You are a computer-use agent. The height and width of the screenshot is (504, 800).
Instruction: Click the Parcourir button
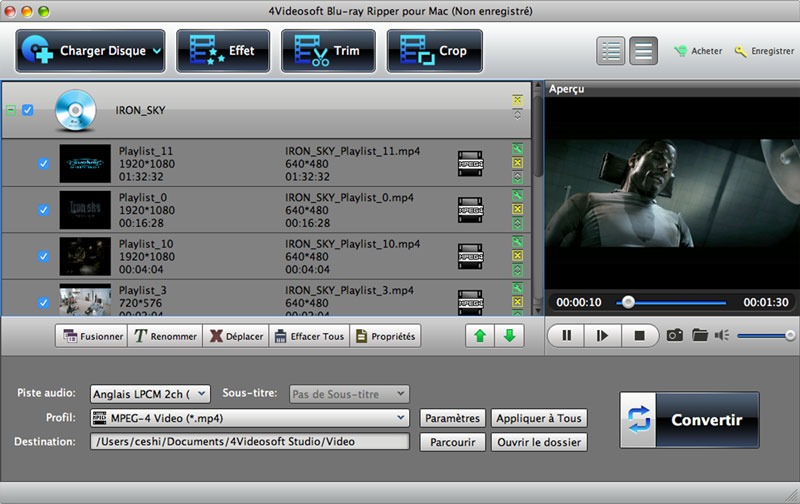pyautogui.click(x=452, y=442)
